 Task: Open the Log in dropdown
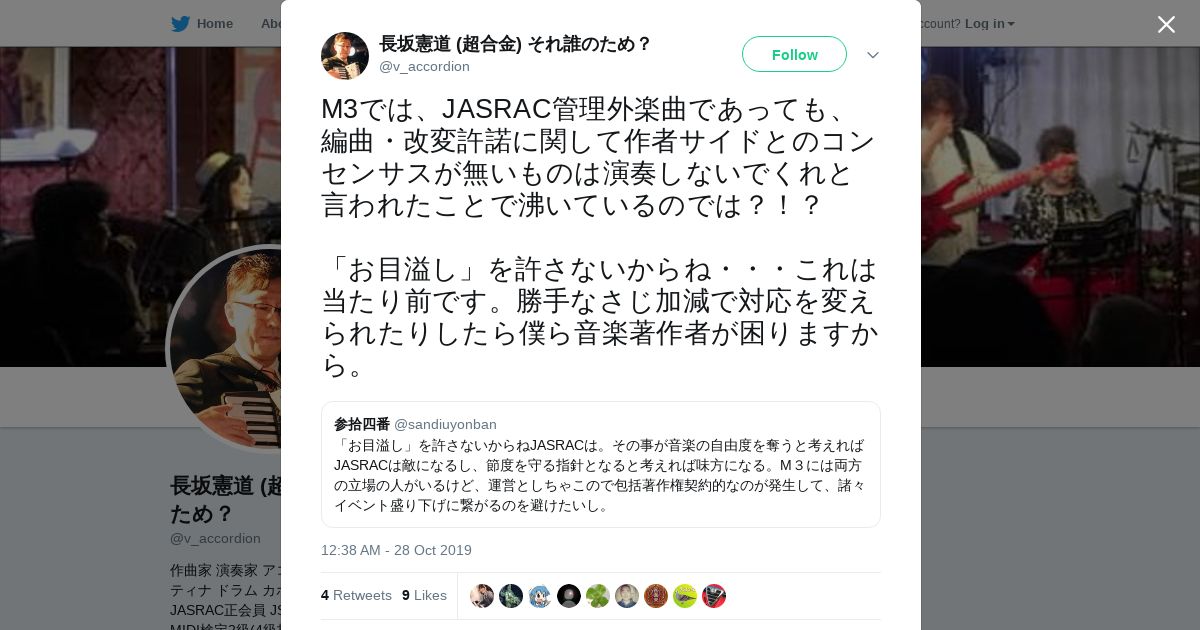(989, 24)
